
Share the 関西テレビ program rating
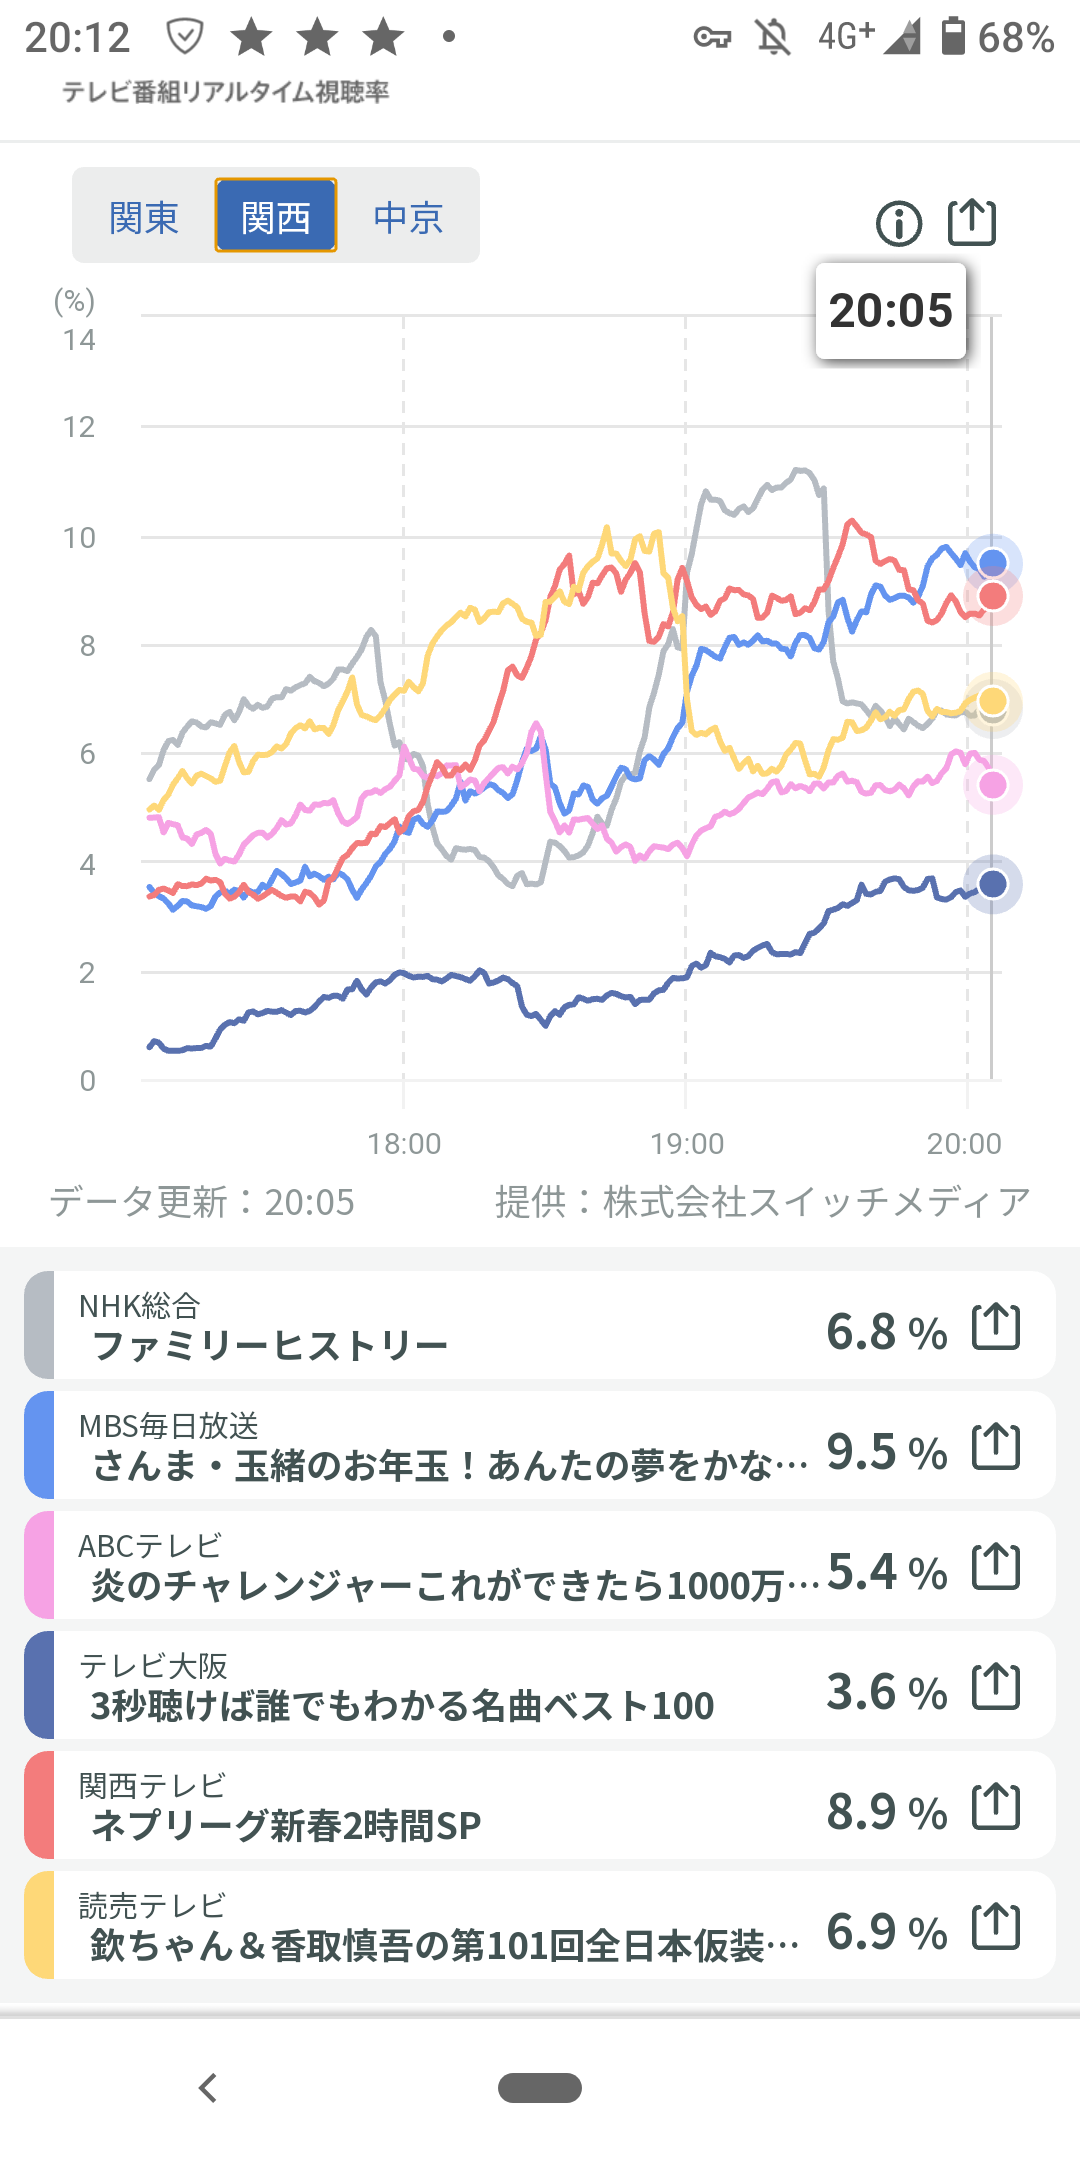click(996, 1808)
